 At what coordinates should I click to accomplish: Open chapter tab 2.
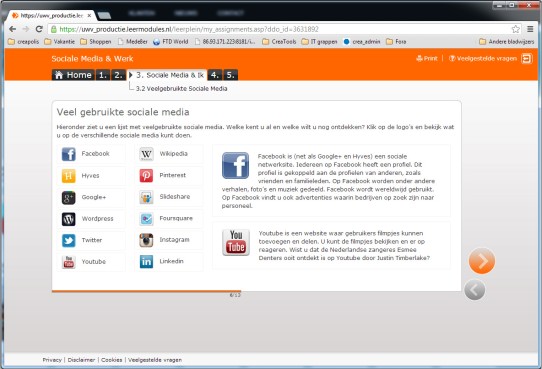(118, 75)
